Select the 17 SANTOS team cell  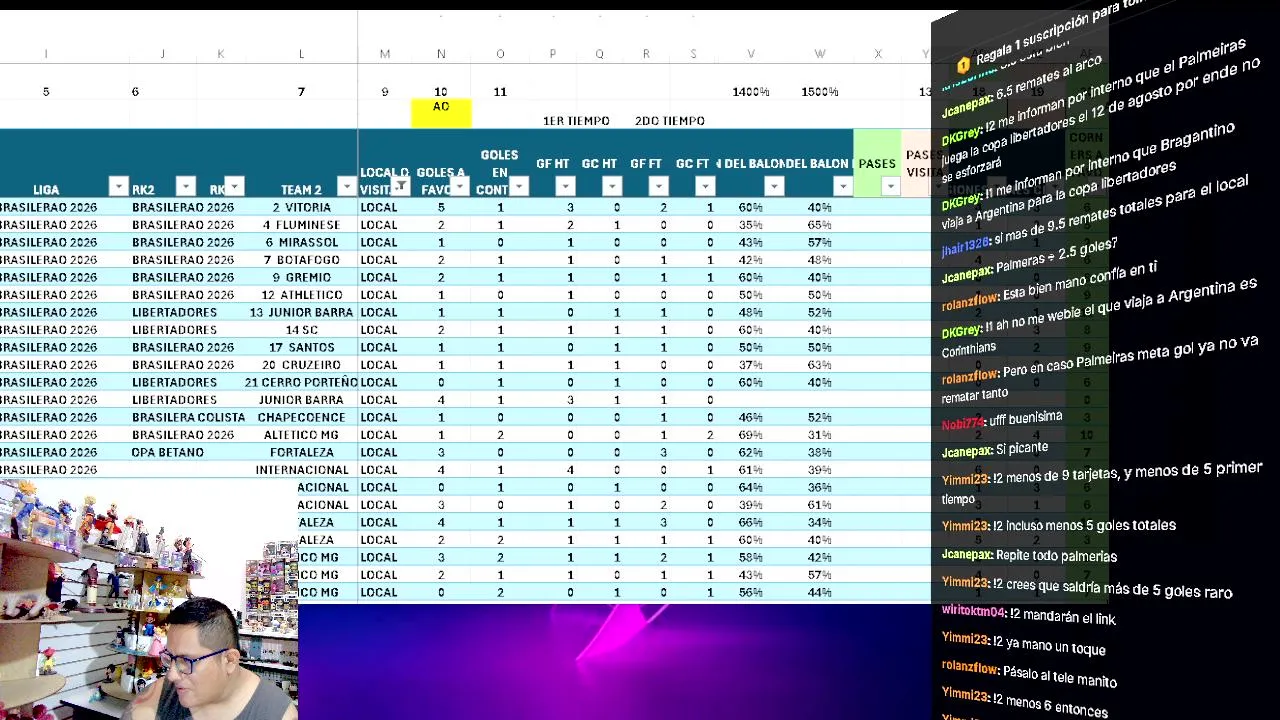(x=301, y=347)
